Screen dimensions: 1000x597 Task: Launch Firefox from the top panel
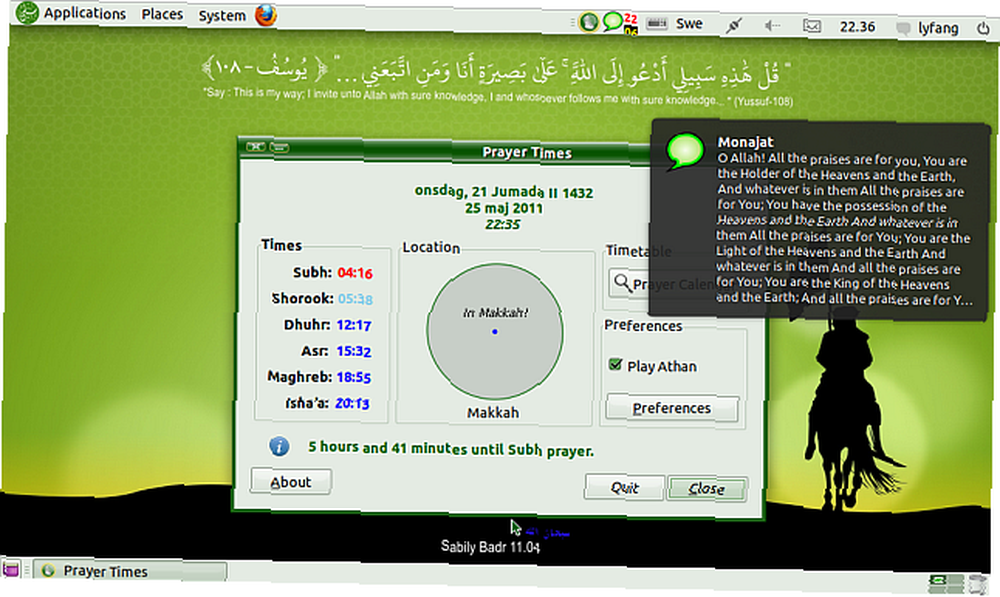[266, 15]
